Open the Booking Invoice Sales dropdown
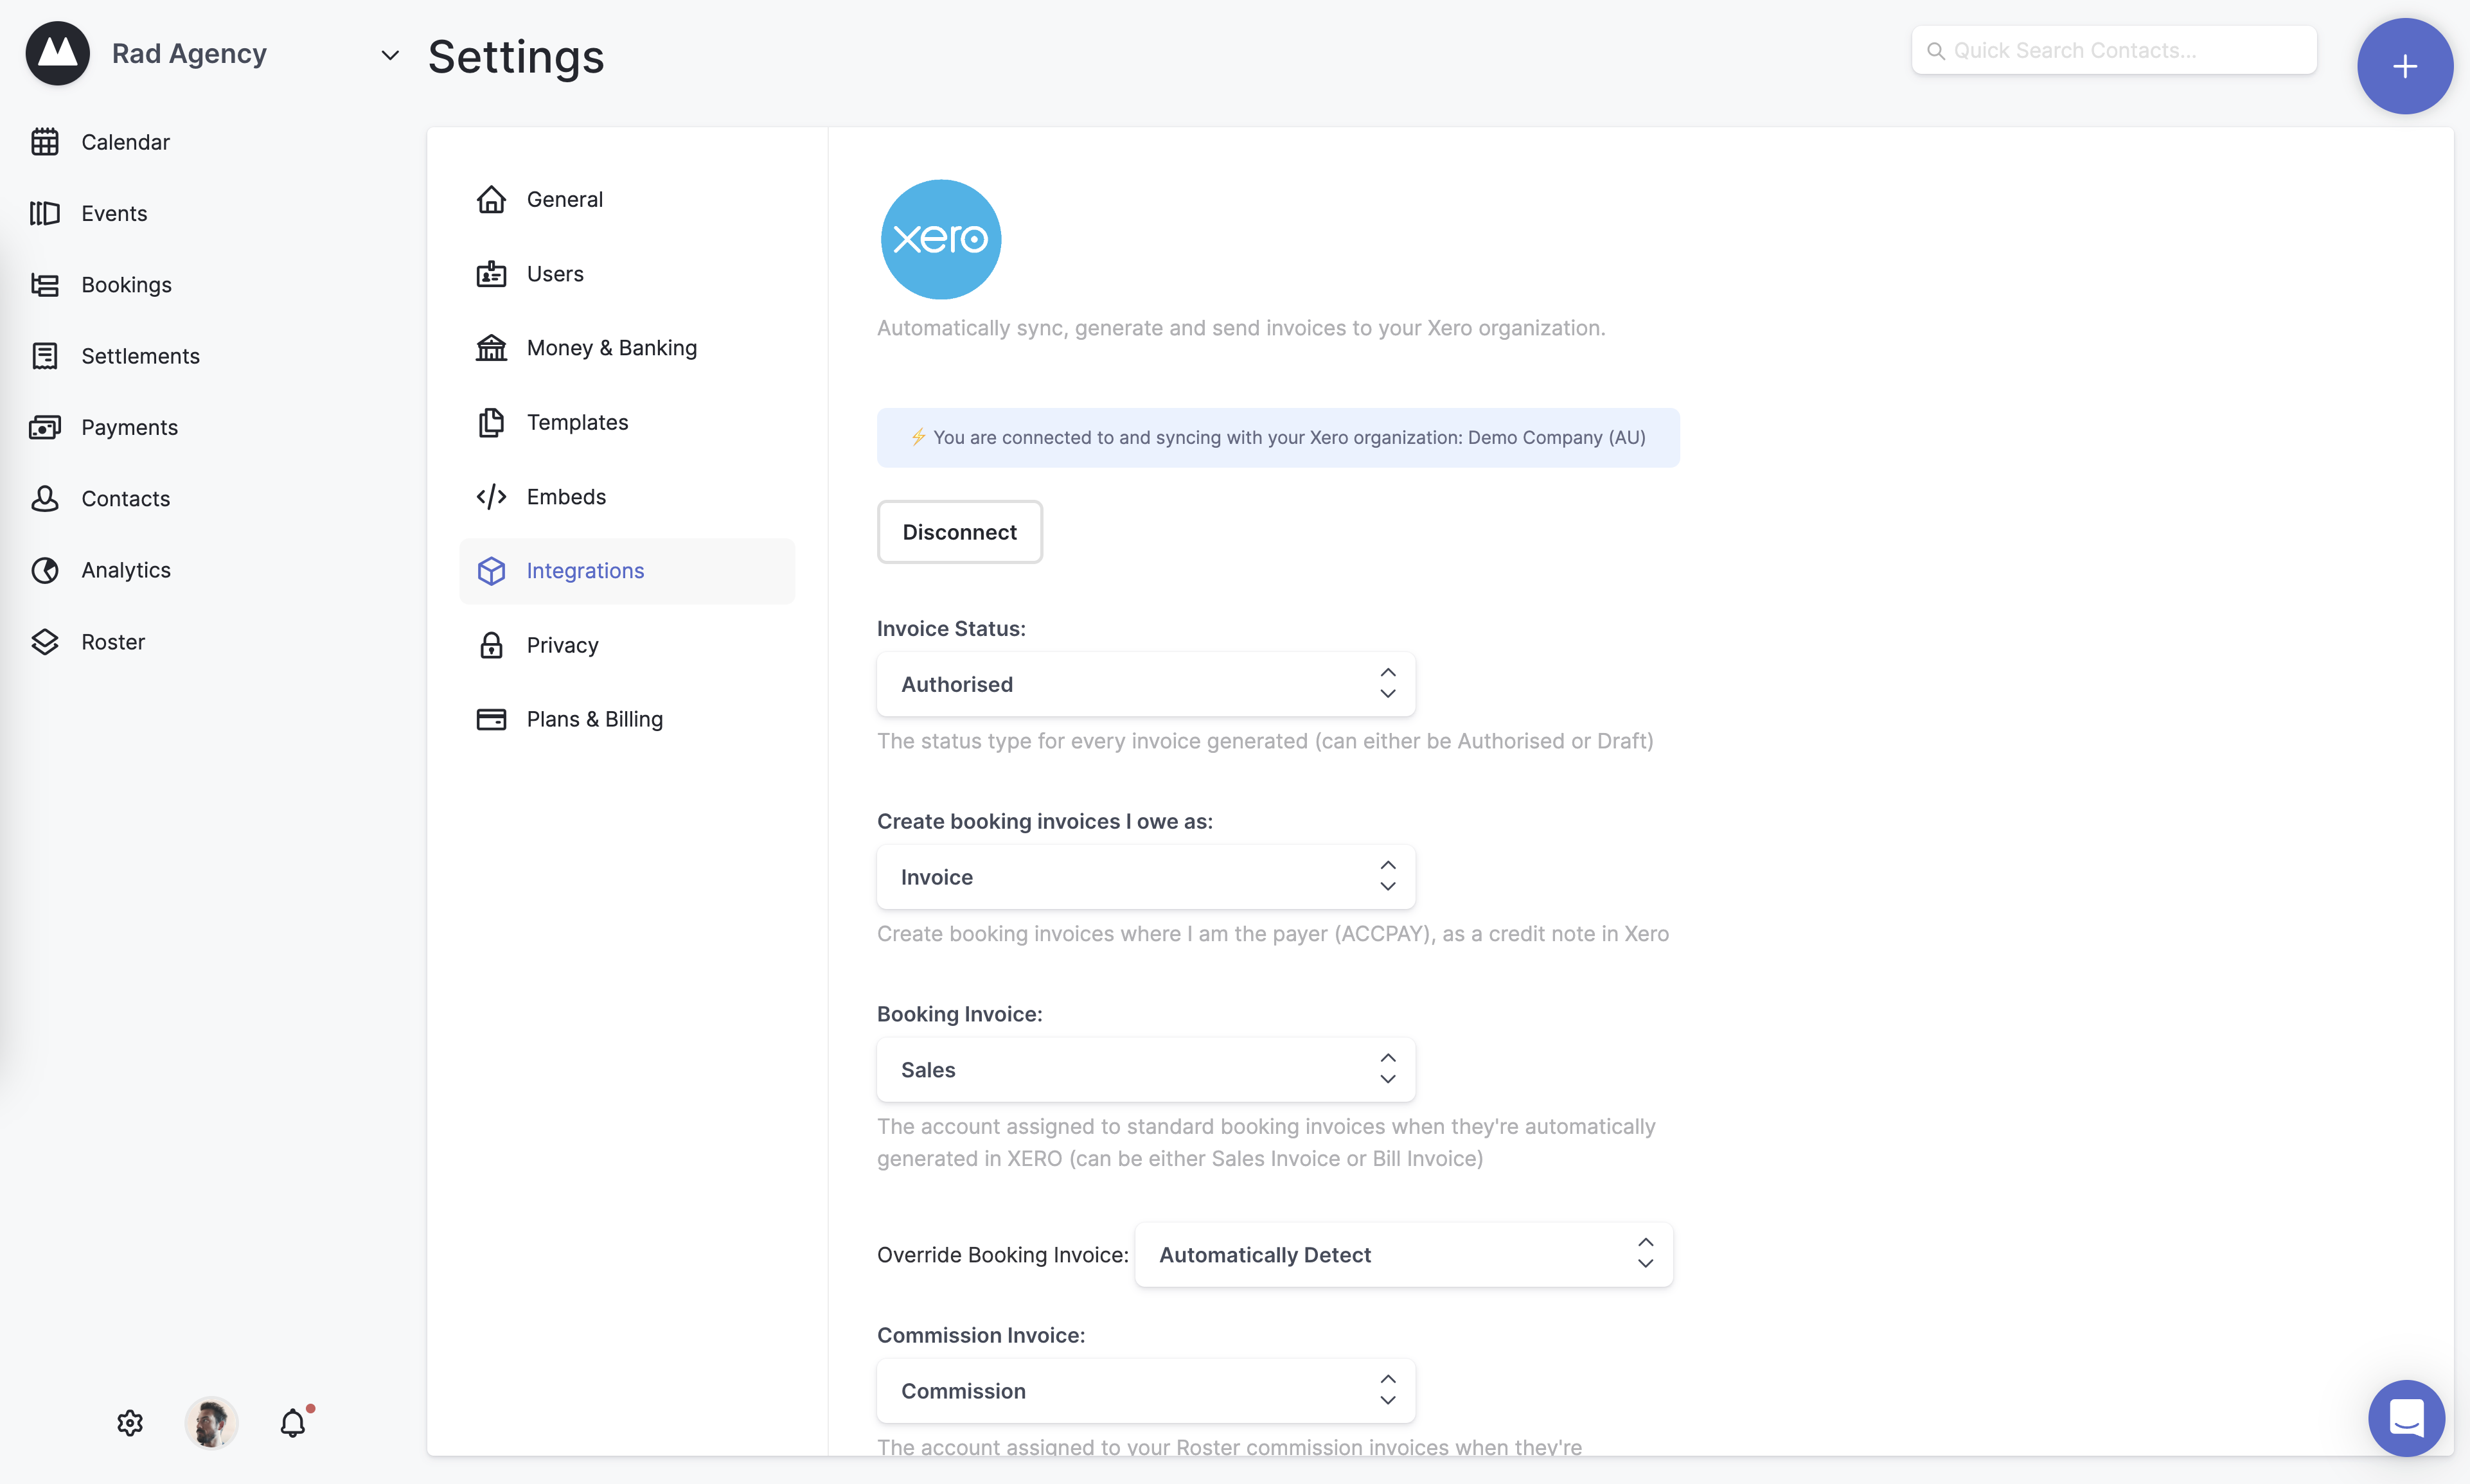 click(1145, 1069)
